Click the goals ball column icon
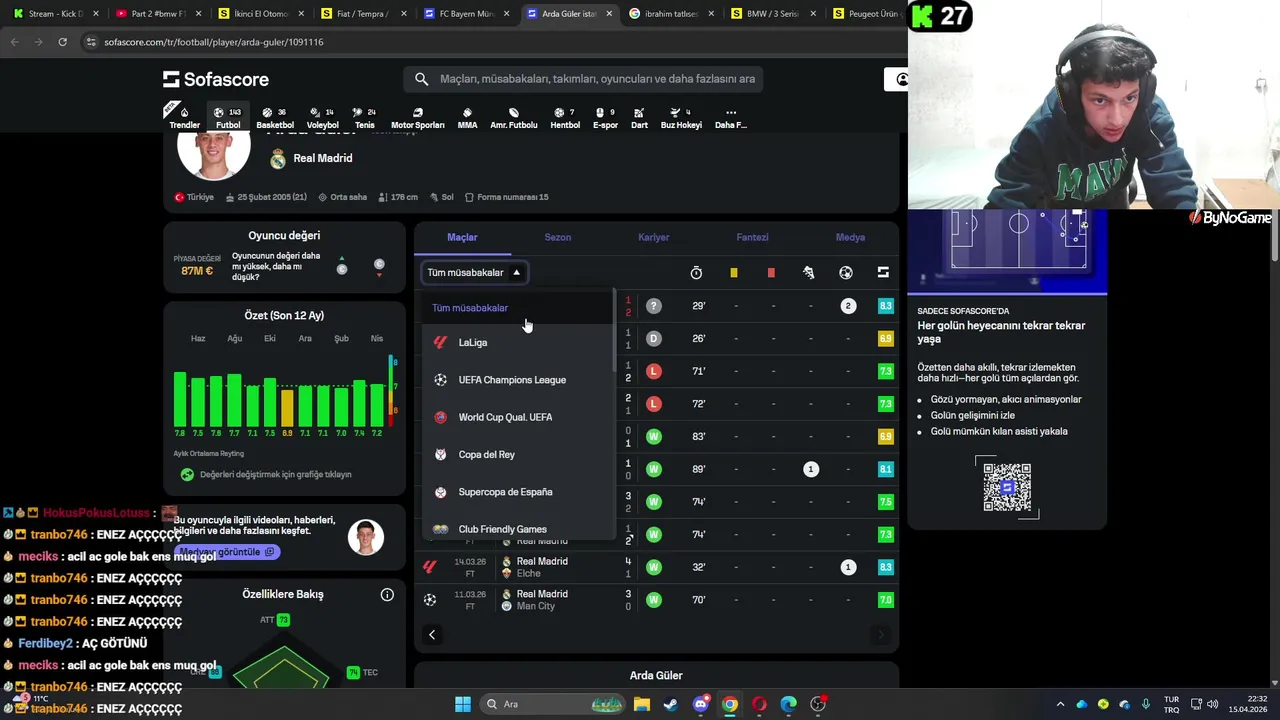1280x720 pixels. click(x=846, y=273)
